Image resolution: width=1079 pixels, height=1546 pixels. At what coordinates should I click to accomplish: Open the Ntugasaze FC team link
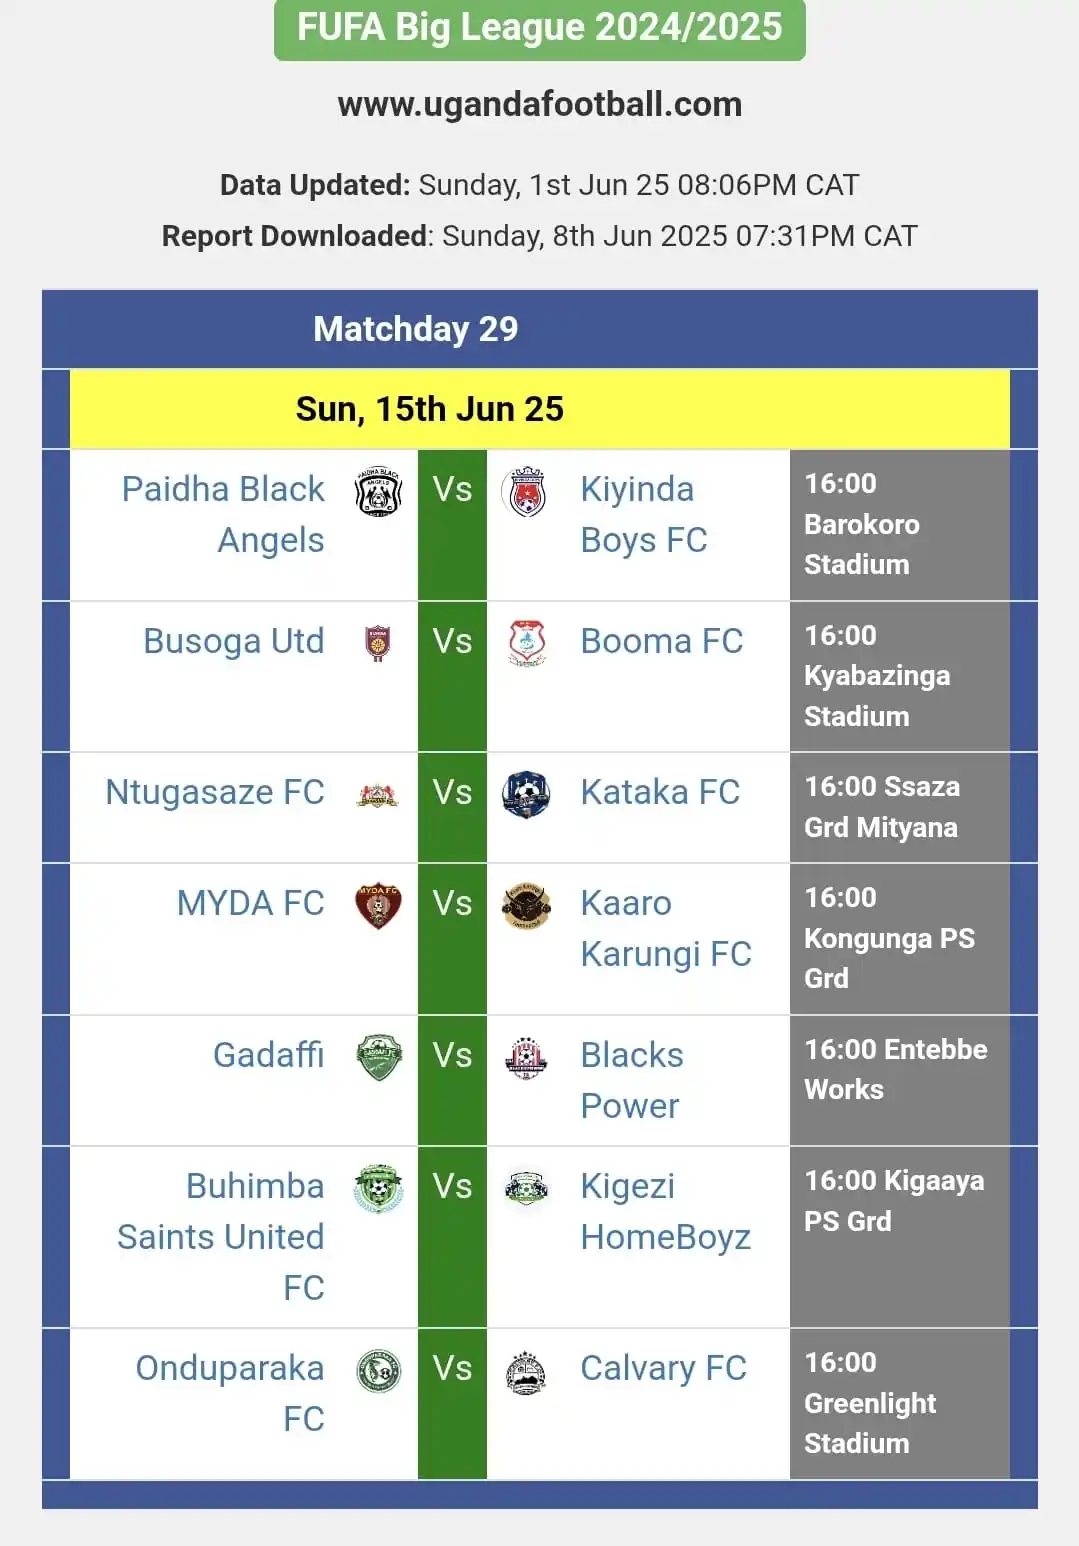pyautogui.click(x=215, y=792)
